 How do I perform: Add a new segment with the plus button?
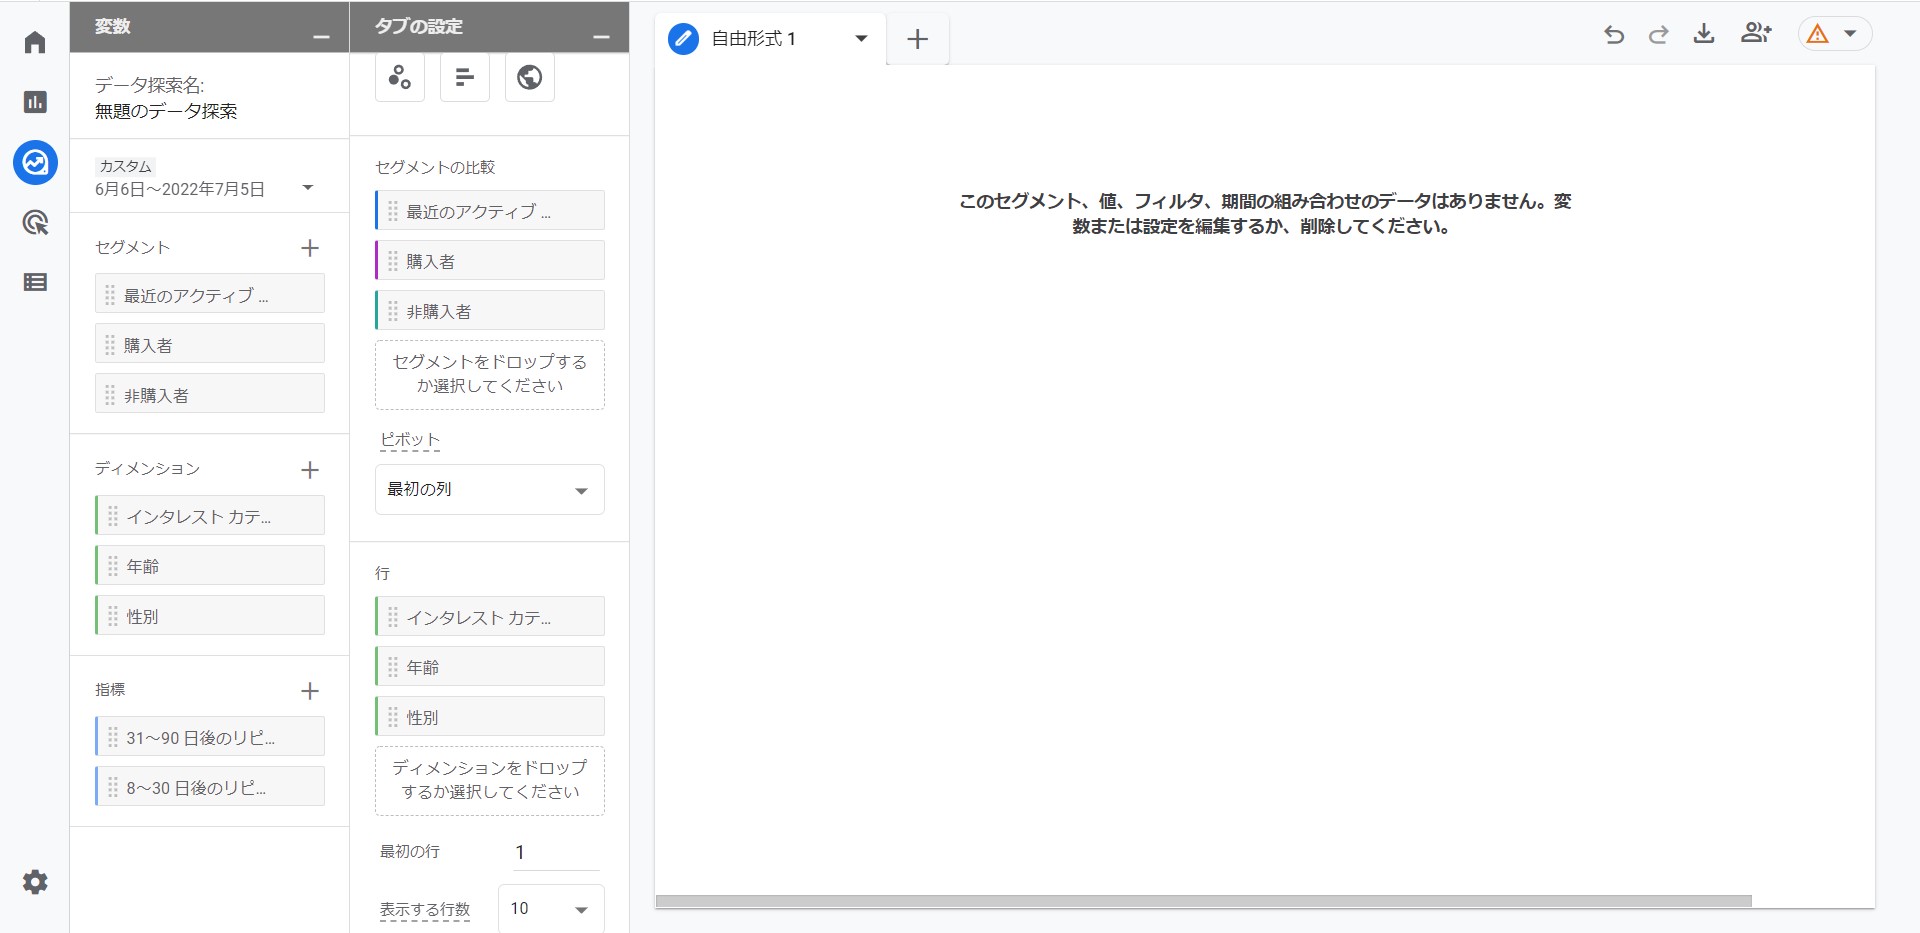[311, 249]
